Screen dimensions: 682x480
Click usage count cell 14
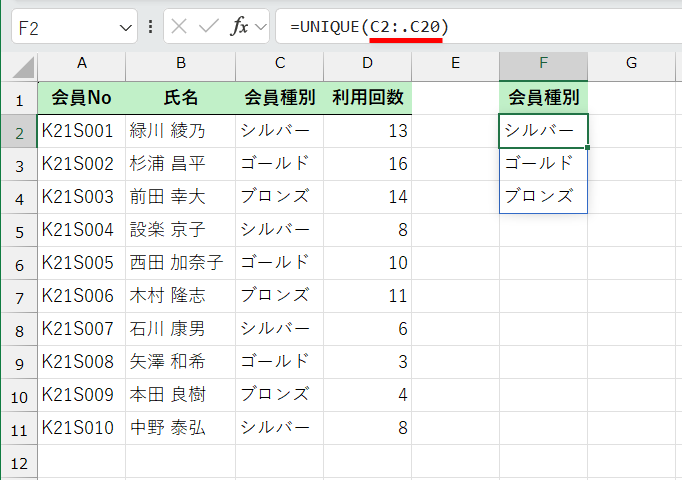tap(368, 197)
